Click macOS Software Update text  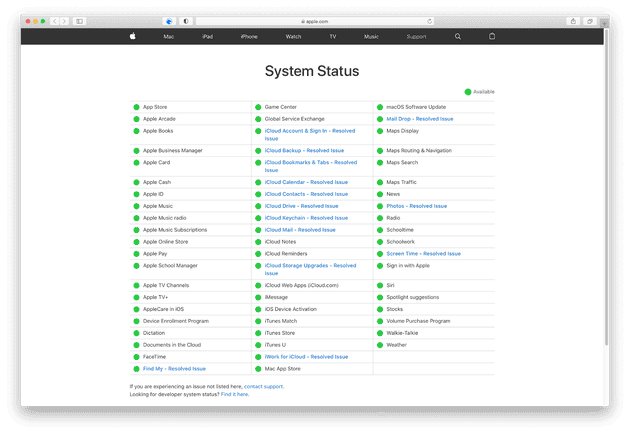(x=416, y=107)
